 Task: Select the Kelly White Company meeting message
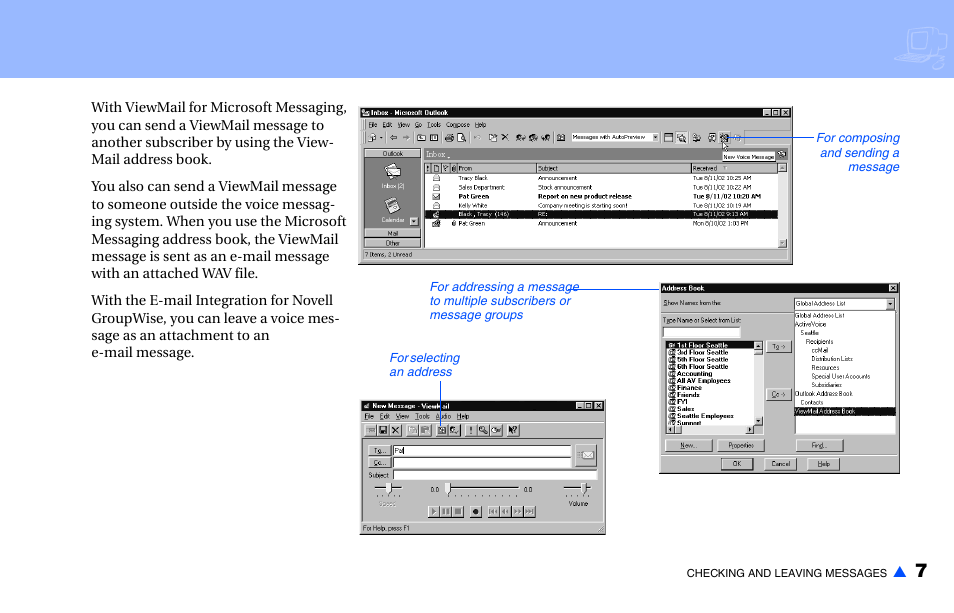pyautogui.click(x=602, y=206)
